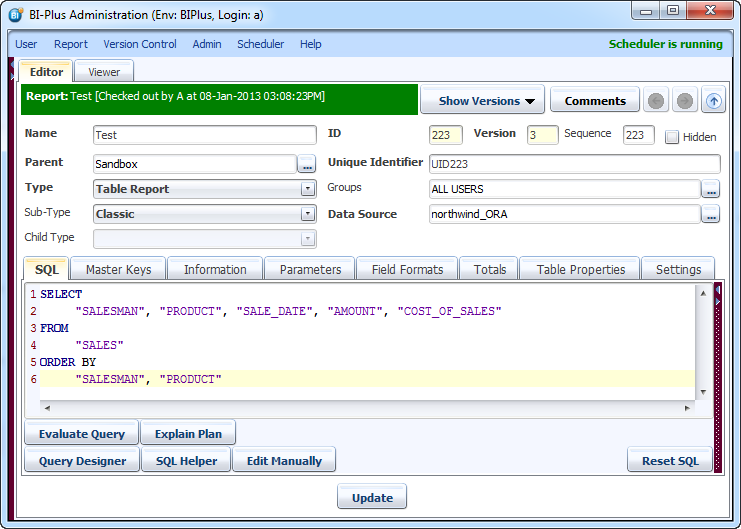Click the forward arrow icon beside Comments
Image resolution: width=741 pixels, height=529 pixels.
[685, 101]
